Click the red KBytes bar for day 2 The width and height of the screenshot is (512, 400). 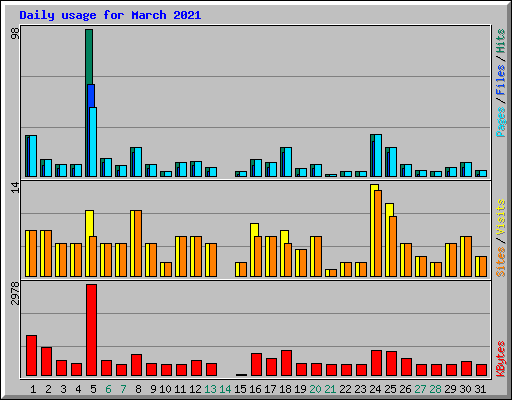tap(46, 362)
